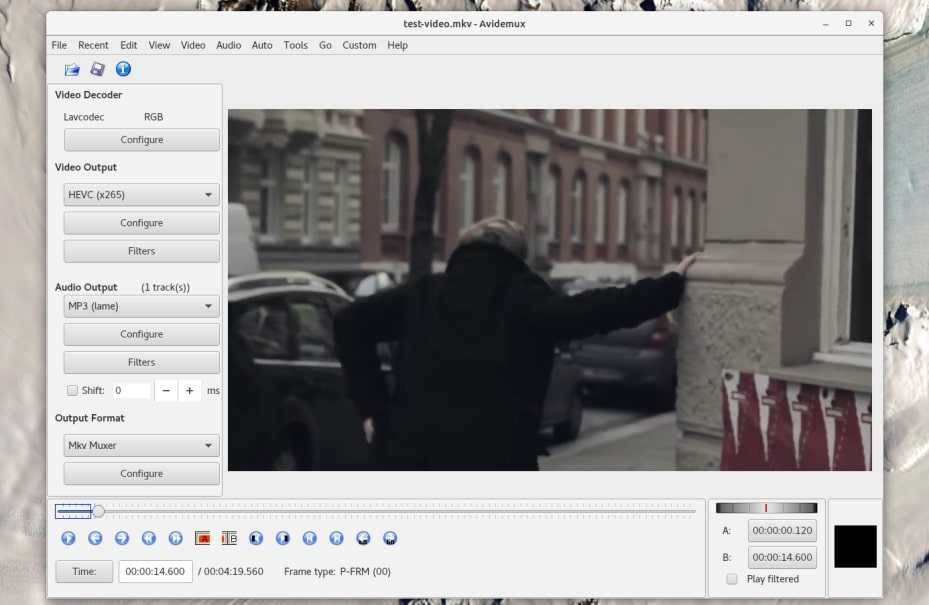
Task: Open a video file with the folder icon
Action: pos(72,69)
